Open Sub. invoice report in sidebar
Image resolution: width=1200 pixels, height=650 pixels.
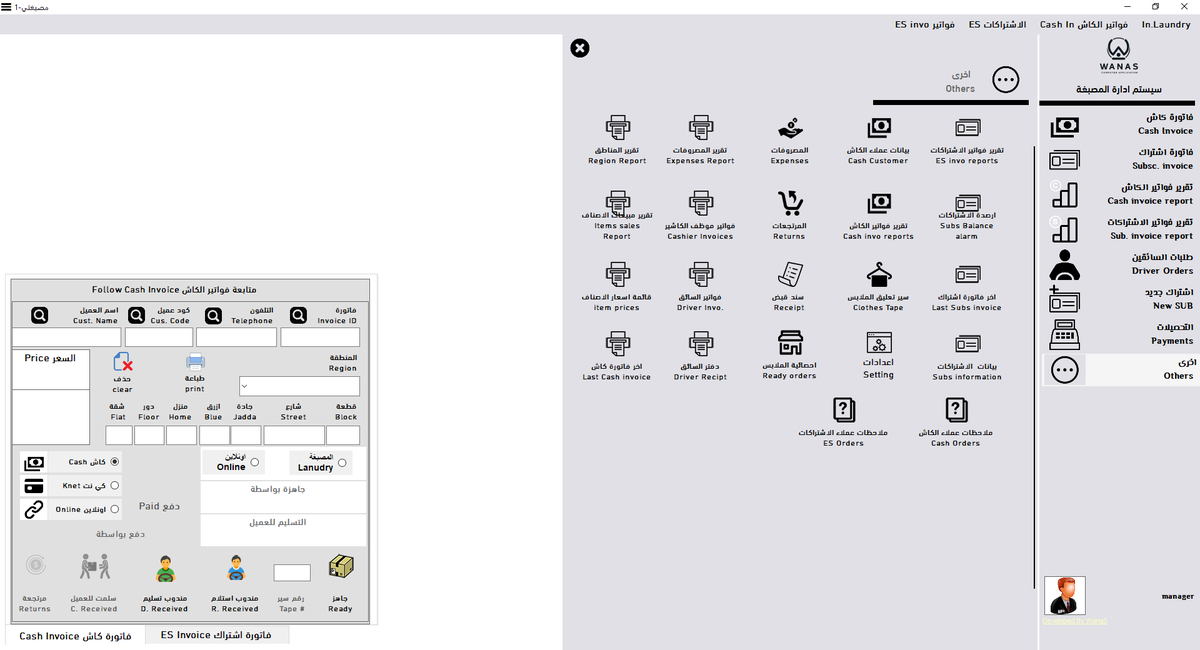coord(1120,229)
